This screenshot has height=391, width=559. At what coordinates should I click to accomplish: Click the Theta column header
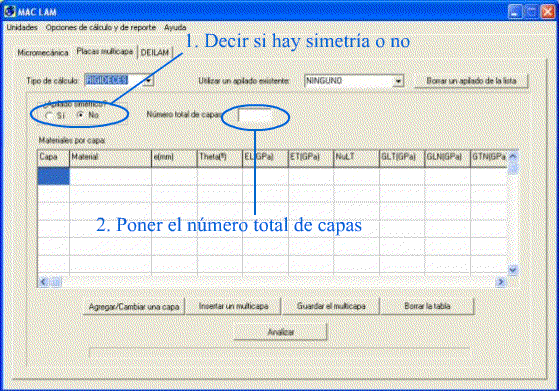tap(220, 158)
